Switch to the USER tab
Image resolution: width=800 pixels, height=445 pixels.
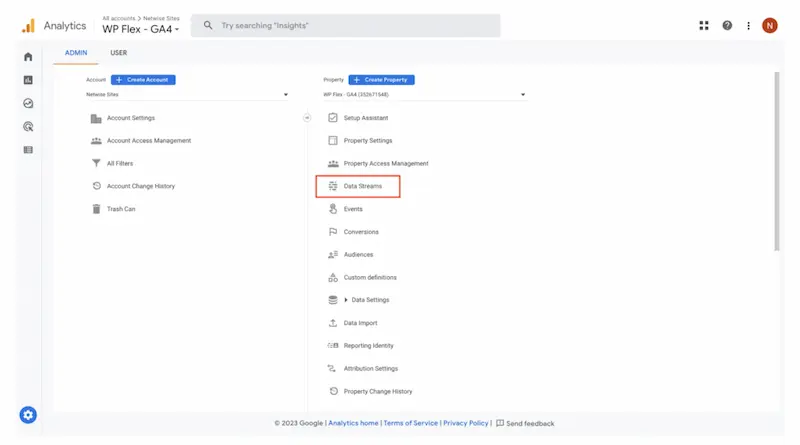(118, 53)
